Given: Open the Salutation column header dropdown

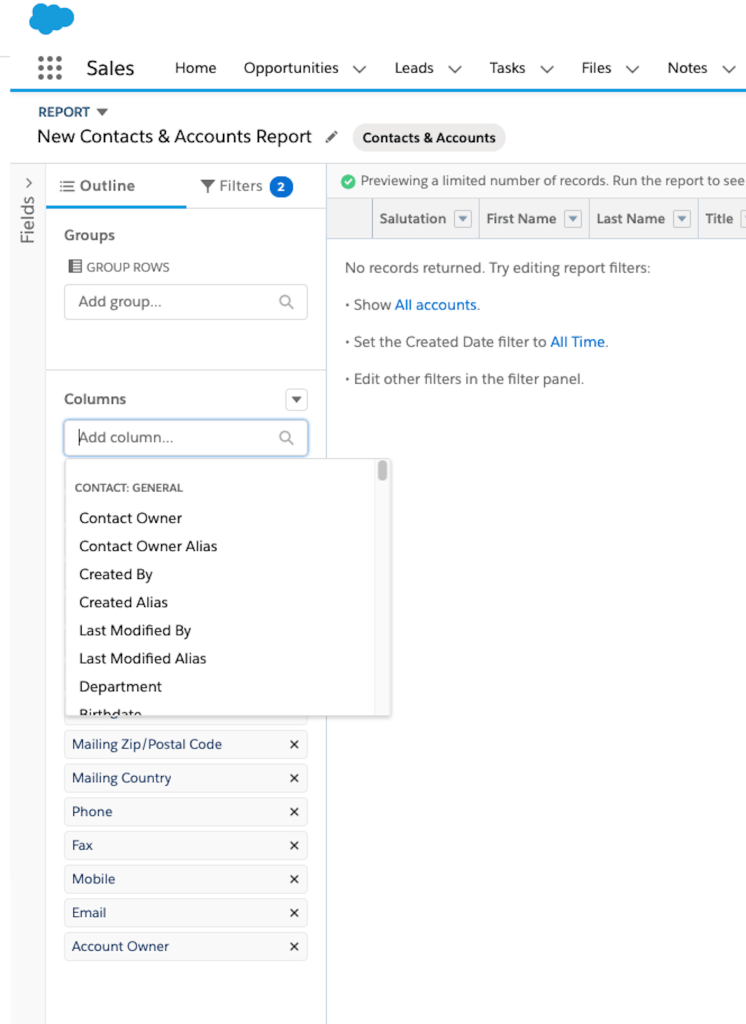Looking at the screenshot, I should point(462,219).
